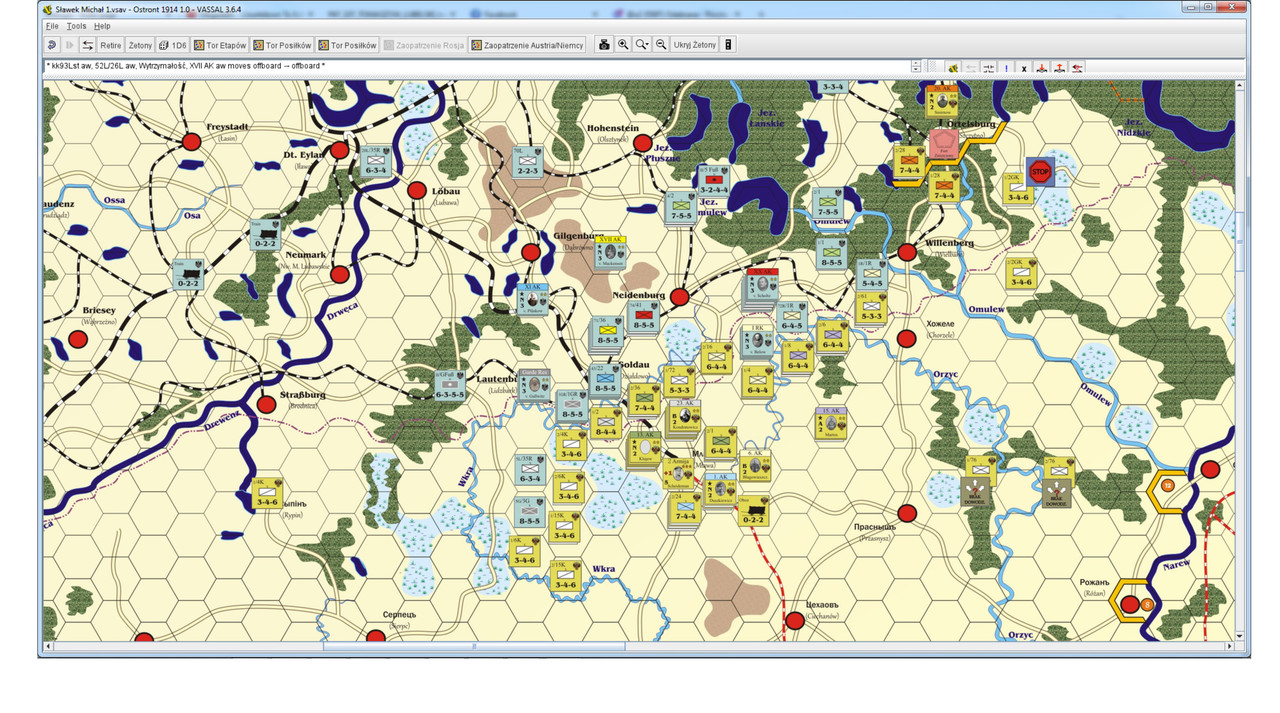1280x713 pixels.
Task: Click the zoom out magnifier icon
Action: pos(661,45)
